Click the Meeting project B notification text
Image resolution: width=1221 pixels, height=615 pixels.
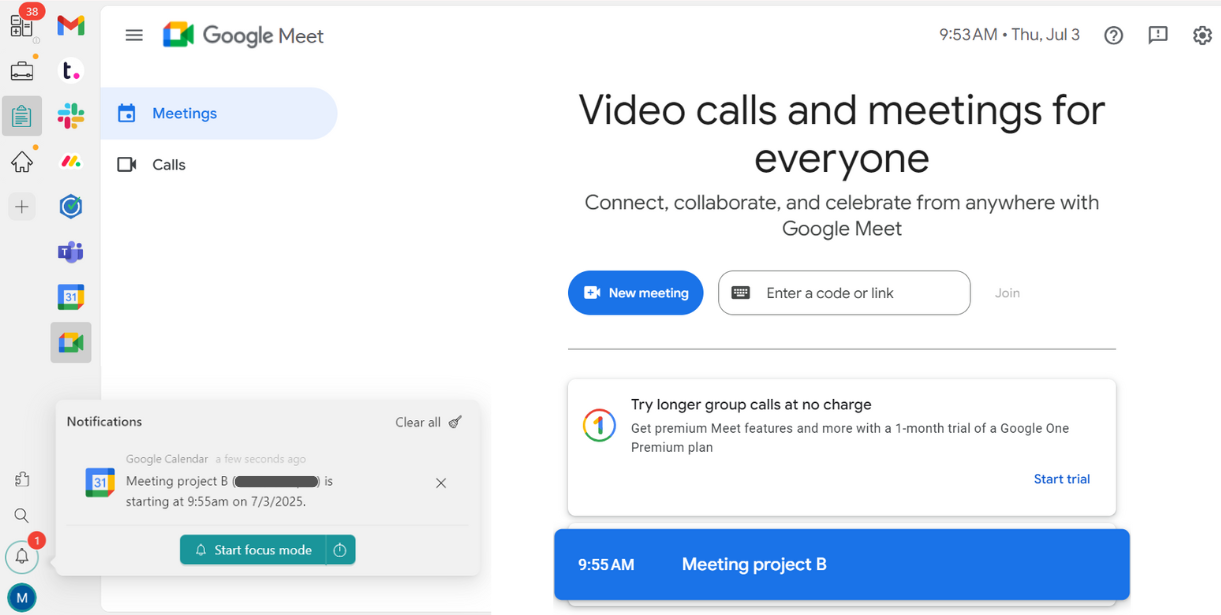229,491
